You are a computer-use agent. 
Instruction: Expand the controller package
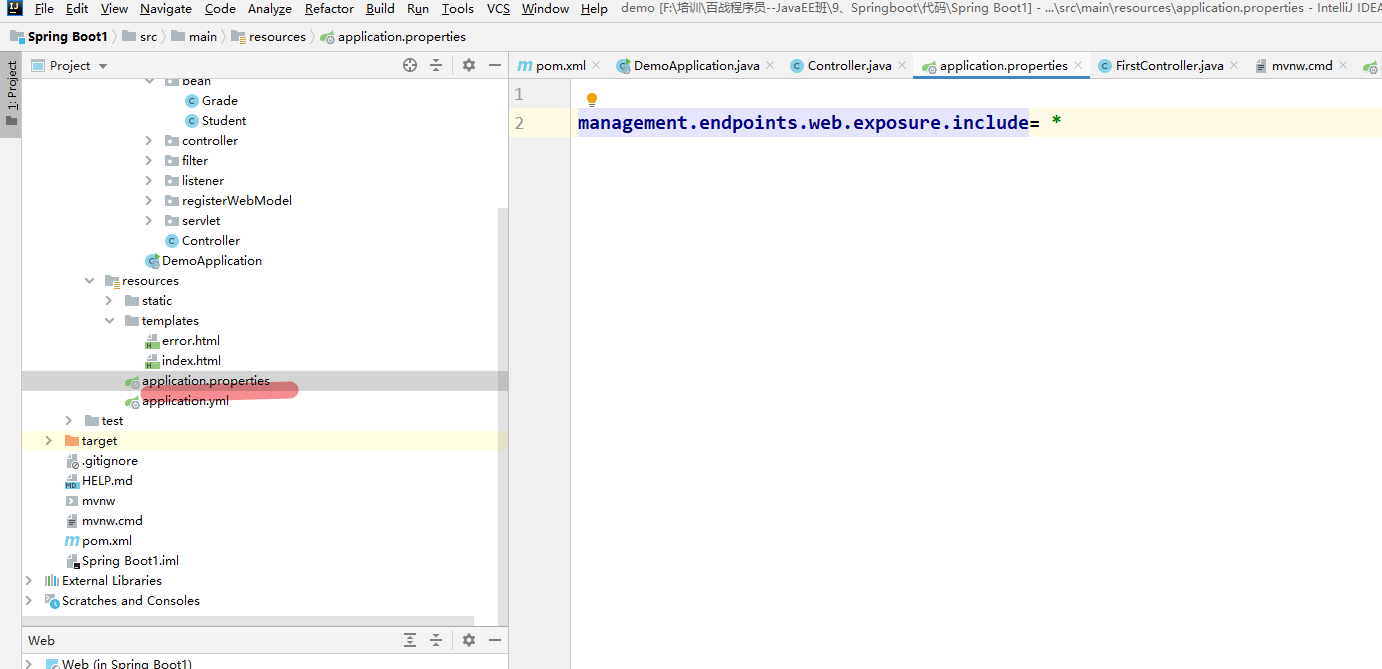149,140
